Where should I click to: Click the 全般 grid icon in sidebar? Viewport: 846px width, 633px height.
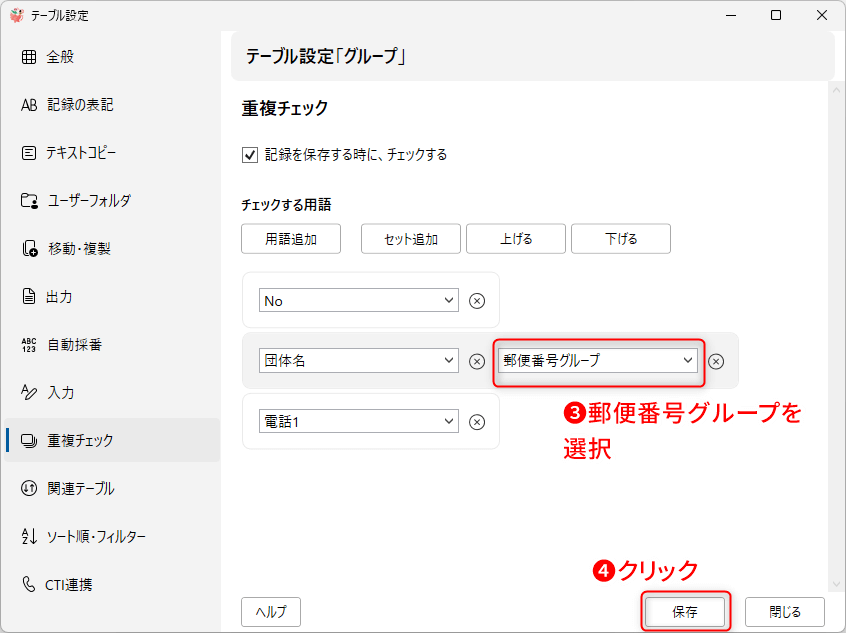[29, 57]
